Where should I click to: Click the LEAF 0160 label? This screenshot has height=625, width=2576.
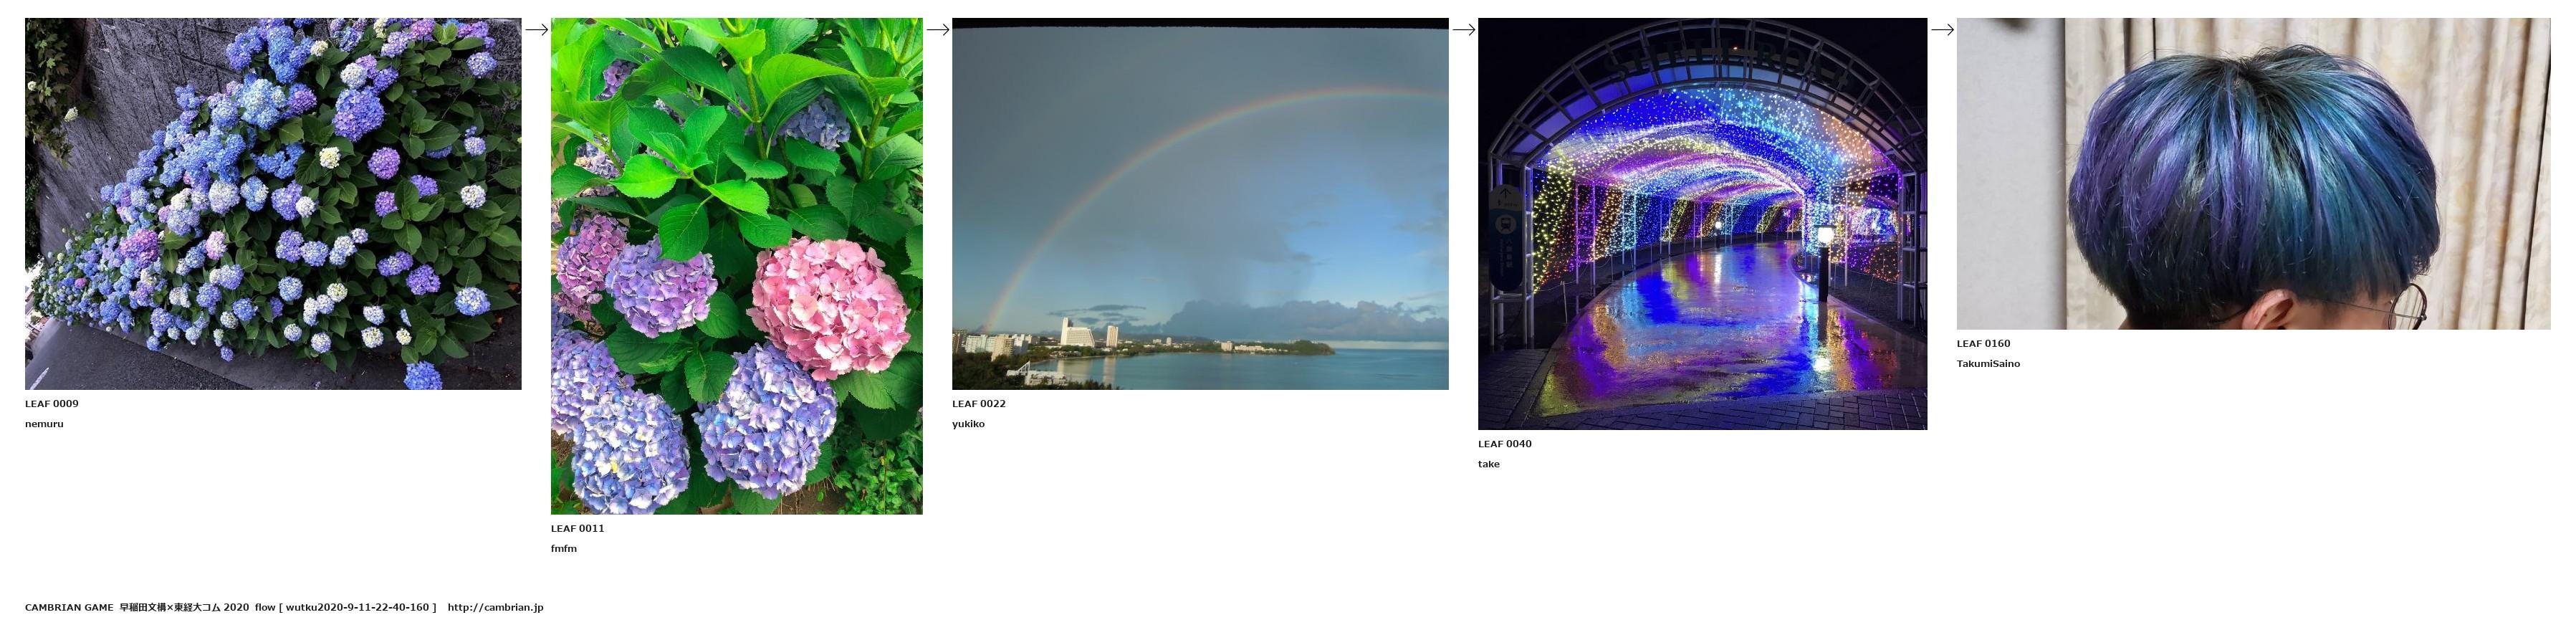tap(1983, 344)
